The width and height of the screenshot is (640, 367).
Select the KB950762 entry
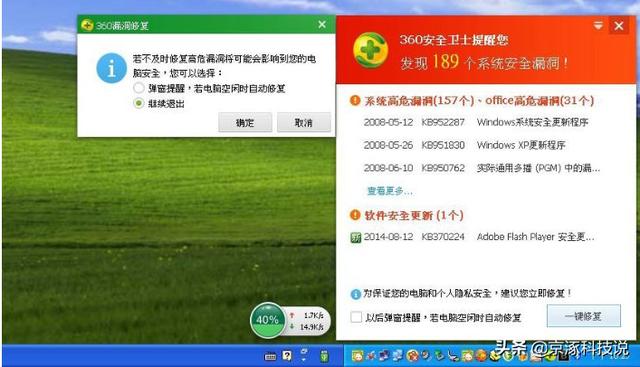pyautogui.click(x=443, y=168)
